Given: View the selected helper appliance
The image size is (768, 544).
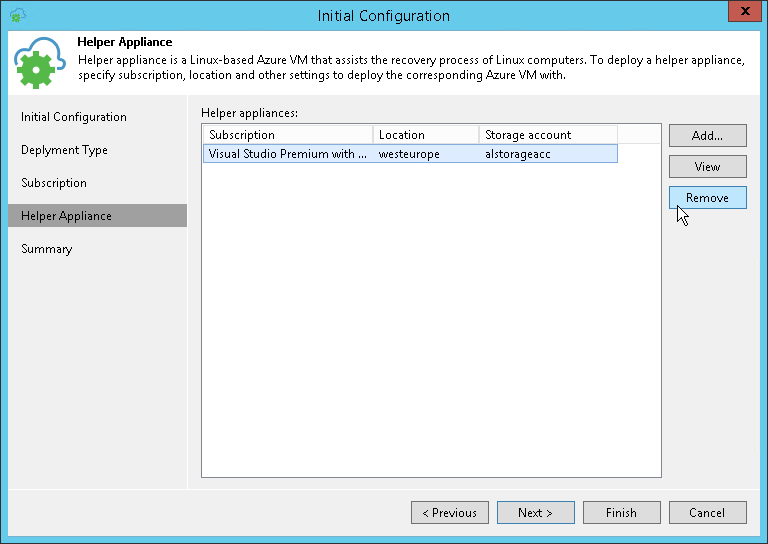Looking at the screenshot, I should click(x=707, y=167).
